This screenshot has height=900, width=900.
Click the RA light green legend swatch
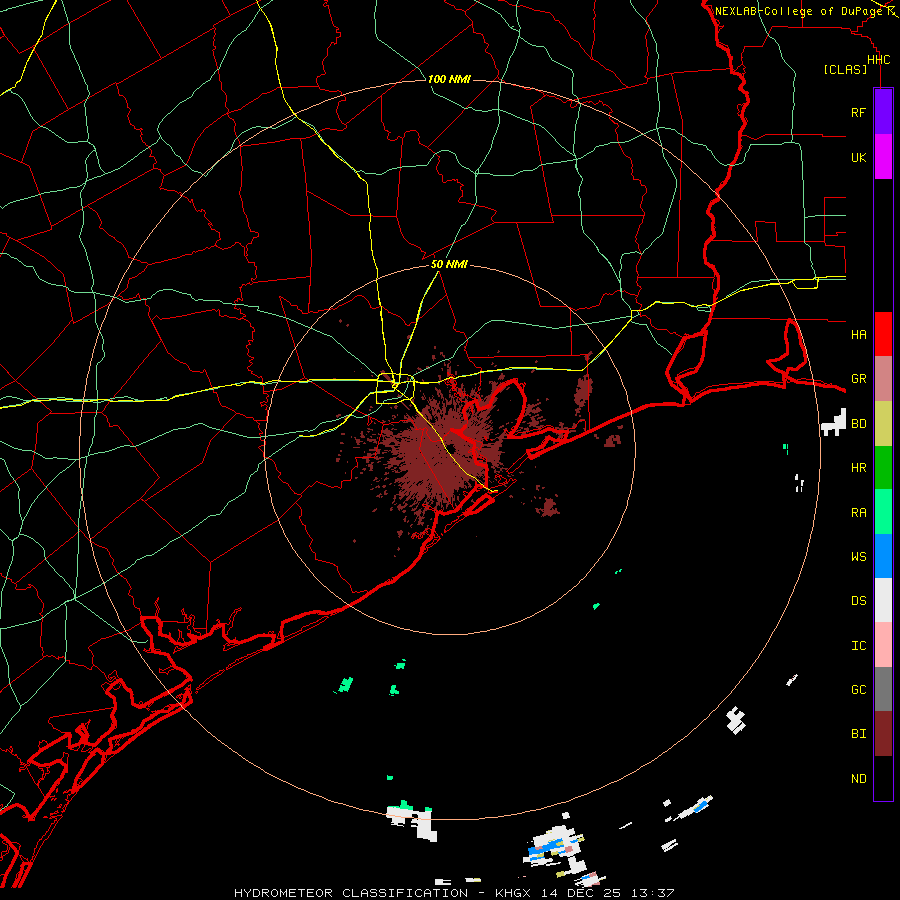click(883, 512)
